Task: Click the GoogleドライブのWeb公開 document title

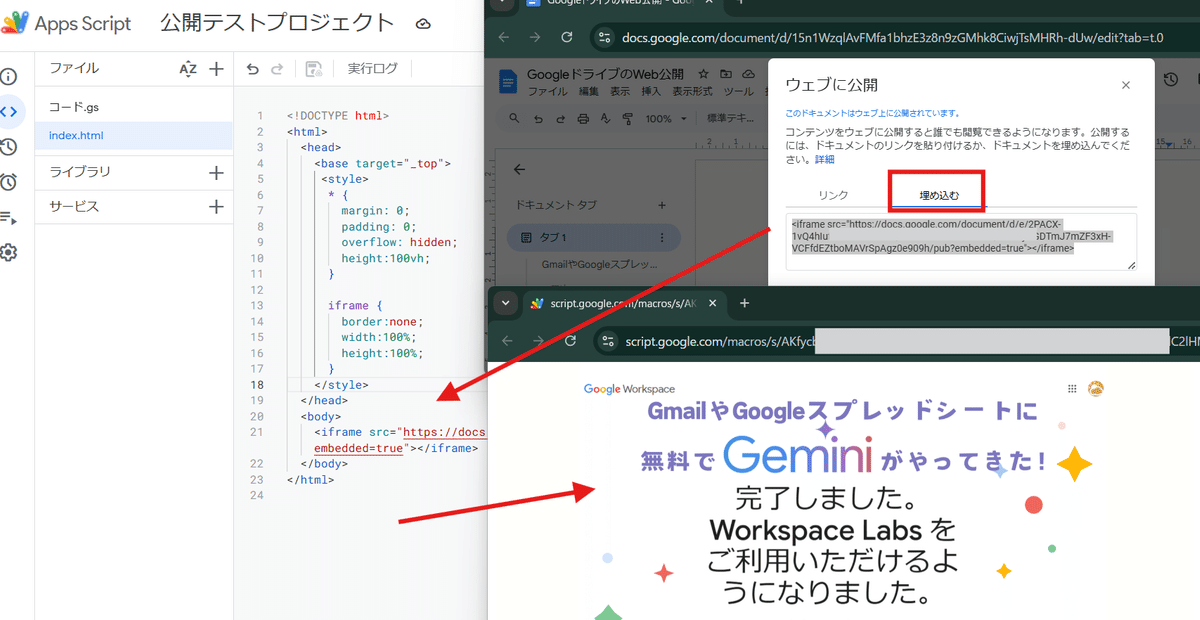Action: click(606, 74)
